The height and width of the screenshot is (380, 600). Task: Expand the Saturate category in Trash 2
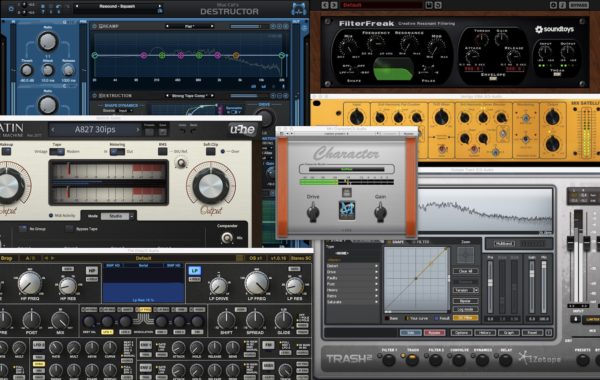coord(352,302)
